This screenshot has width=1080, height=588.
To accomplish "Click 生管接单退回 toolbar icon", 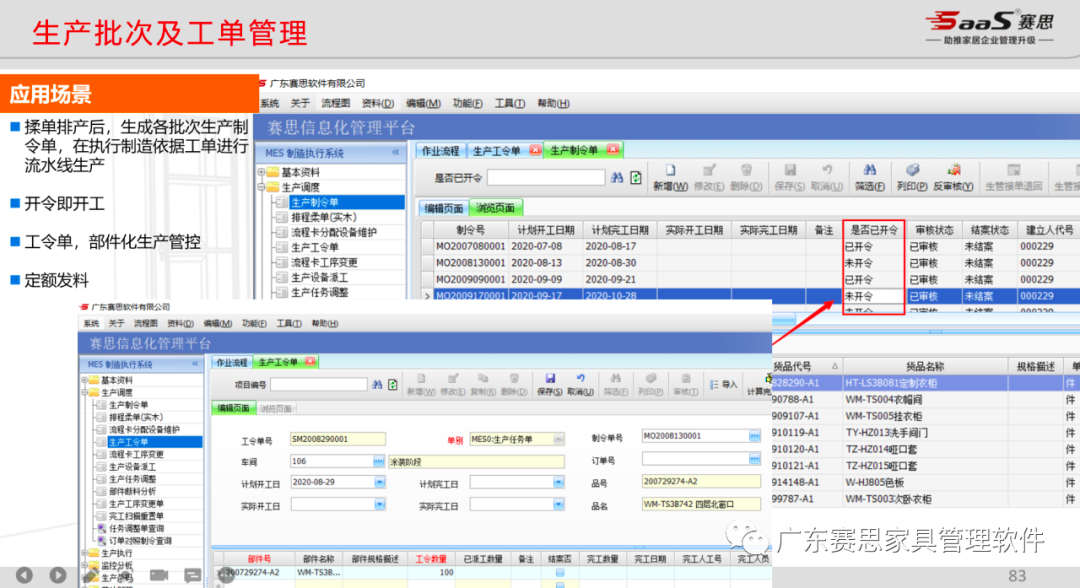I will 1014,170.
